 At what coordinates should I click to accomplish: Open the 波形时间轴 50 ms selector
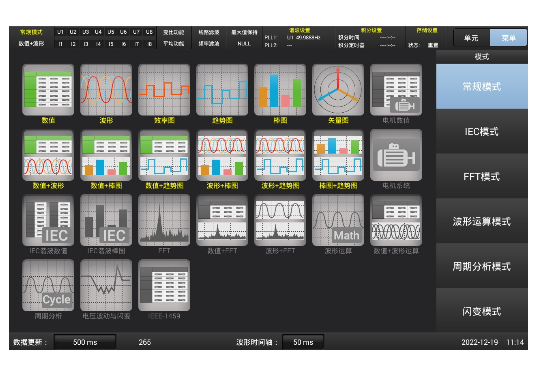point(303,342)
